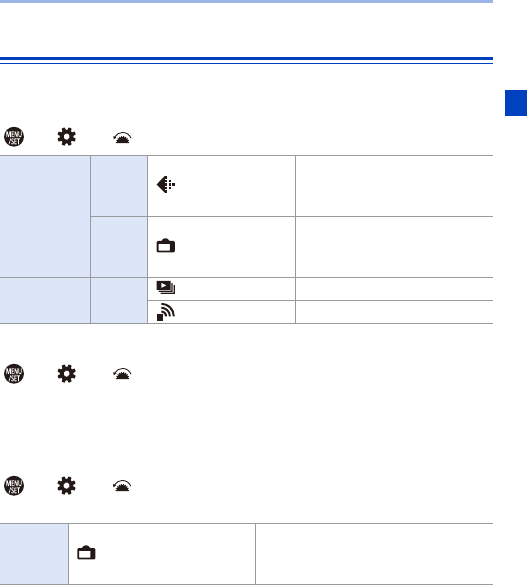Click the wireless signal icon in the upper table
Screen dimensions: 527x585
(x=166, y=312)
